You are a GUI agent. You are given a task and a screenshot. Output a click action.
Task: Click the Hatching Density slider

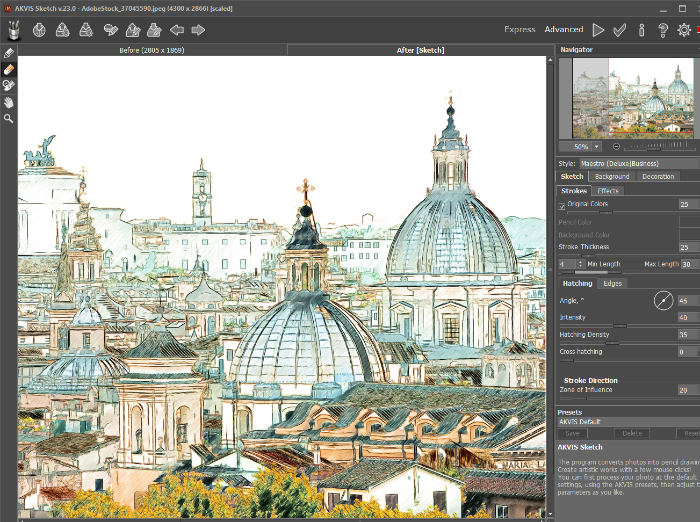click(615, 342)
